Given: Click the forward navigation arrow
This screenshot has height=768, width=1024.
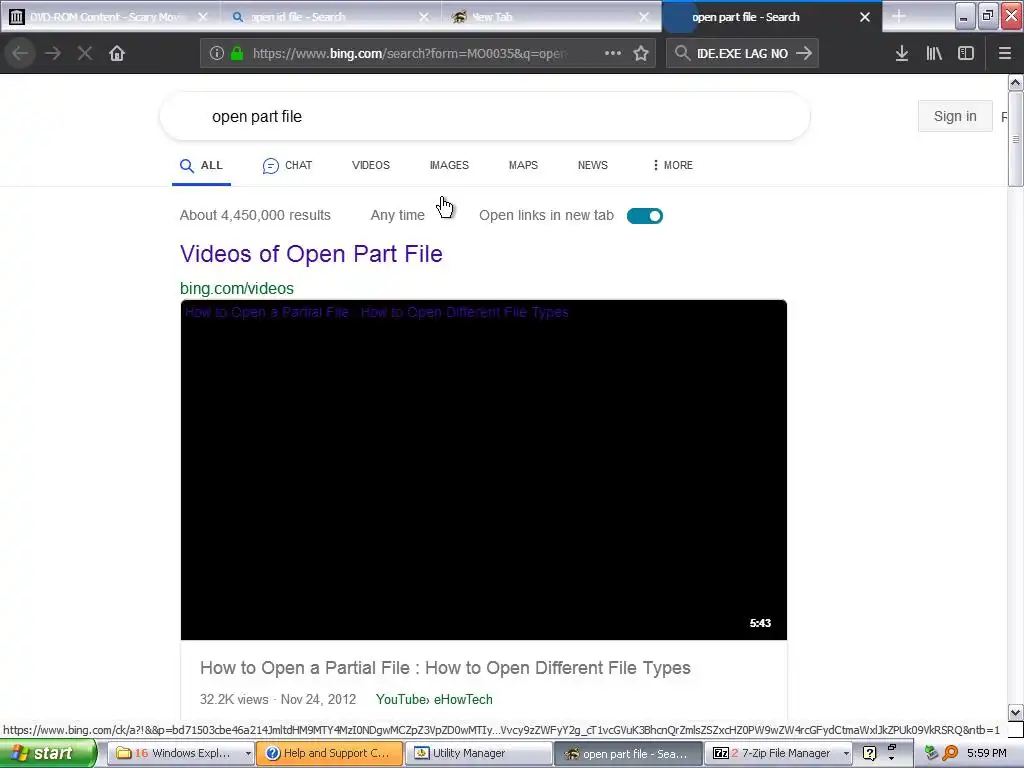Looking at the screenshot, I should [53, 54].
